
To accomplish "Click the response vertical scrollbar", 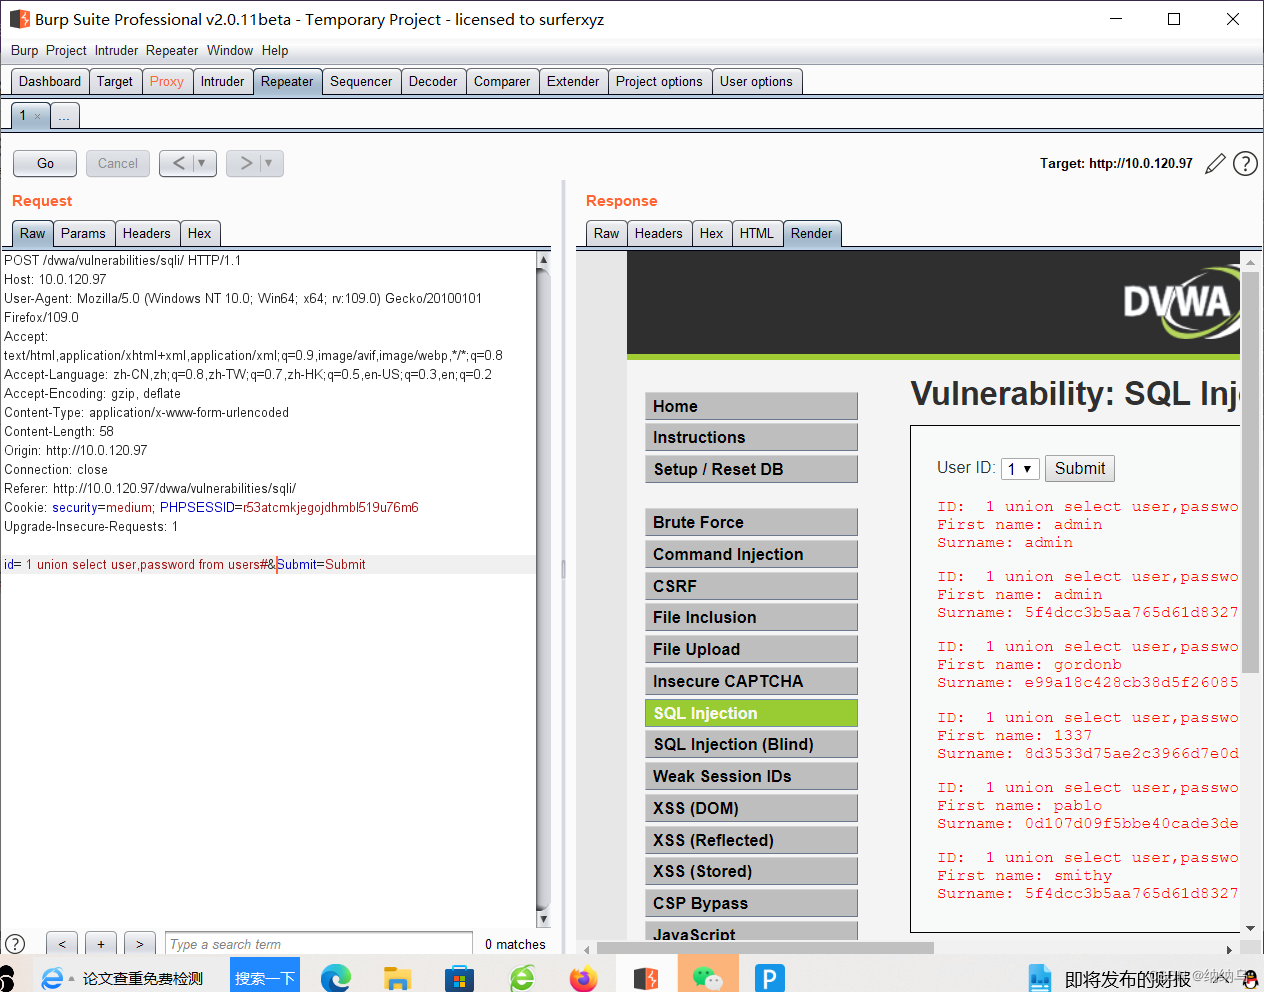I will tap(1250, 470).
